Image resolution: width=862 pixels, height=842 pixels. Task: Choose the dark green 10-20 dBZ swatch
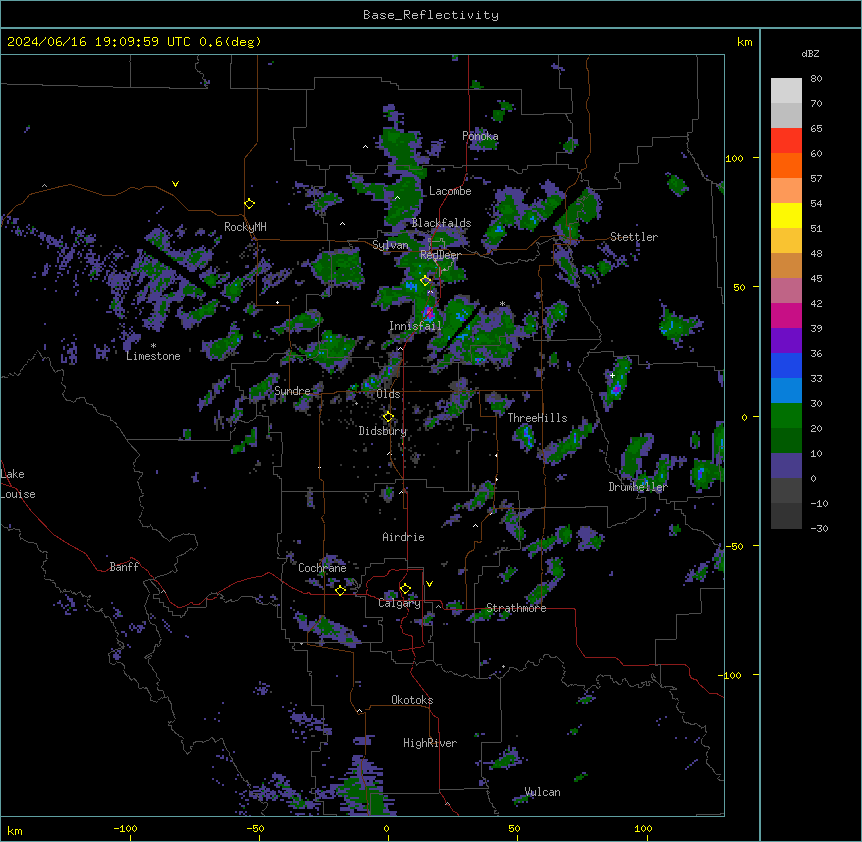click(x=786, y=441)
